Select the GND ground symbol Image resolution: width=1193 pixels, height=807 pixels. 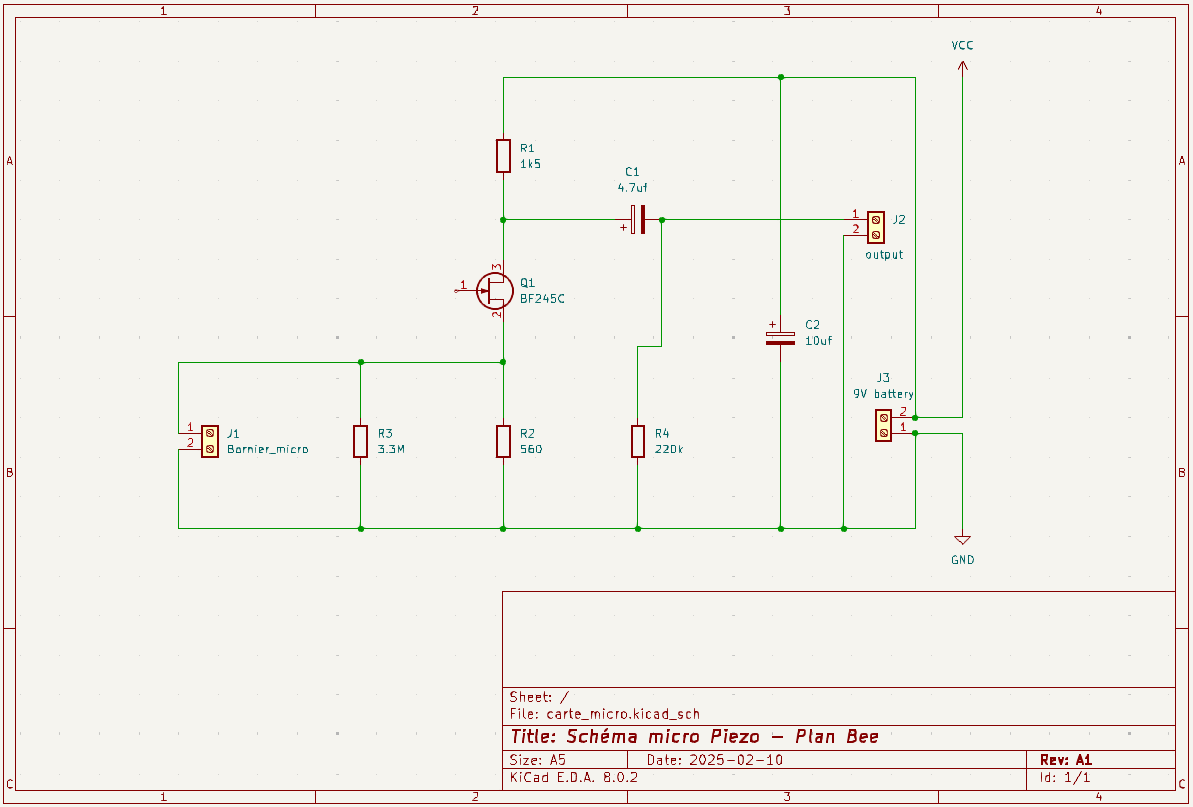[962, 540]
